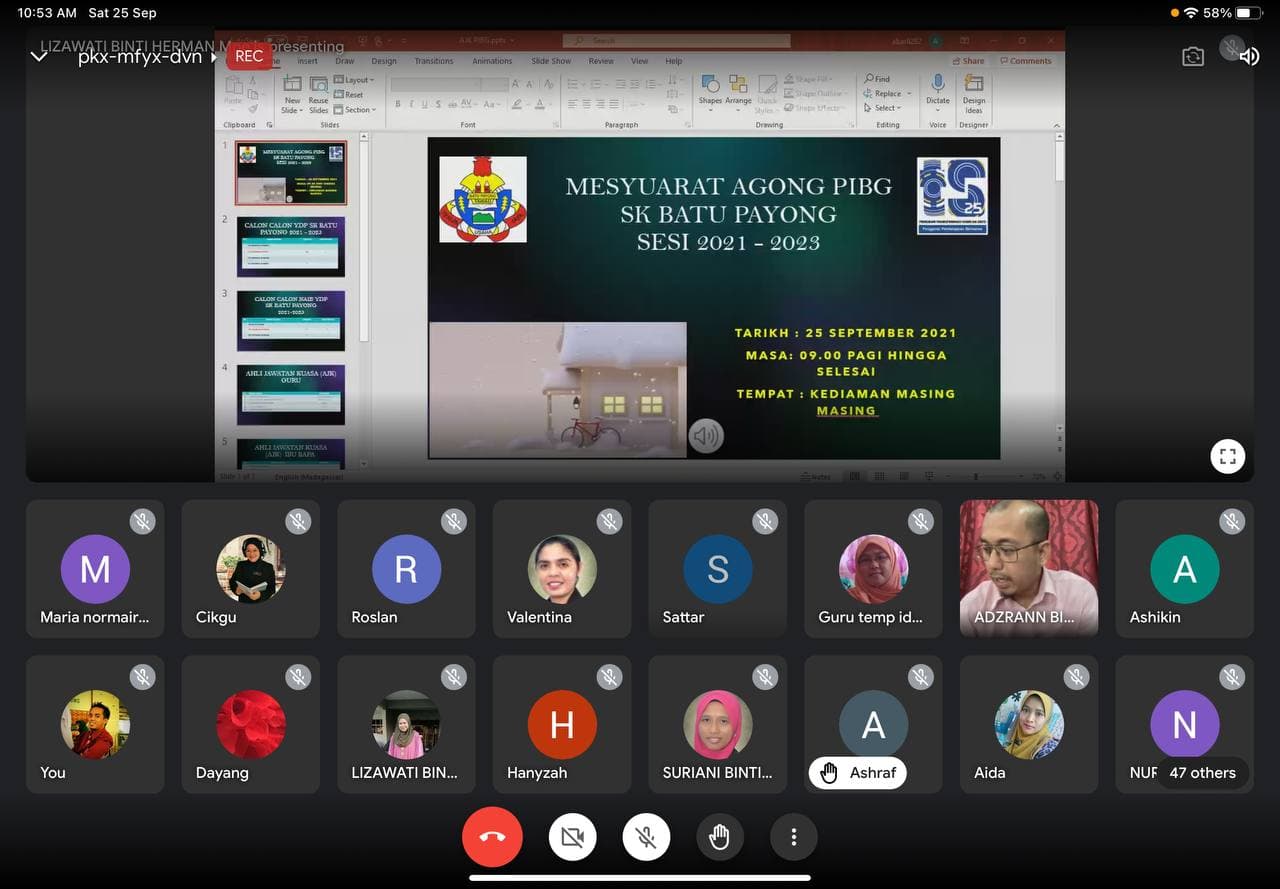
Task: Tap the mute indicator on Sattar's tile
Action: [x=765, y=521]
